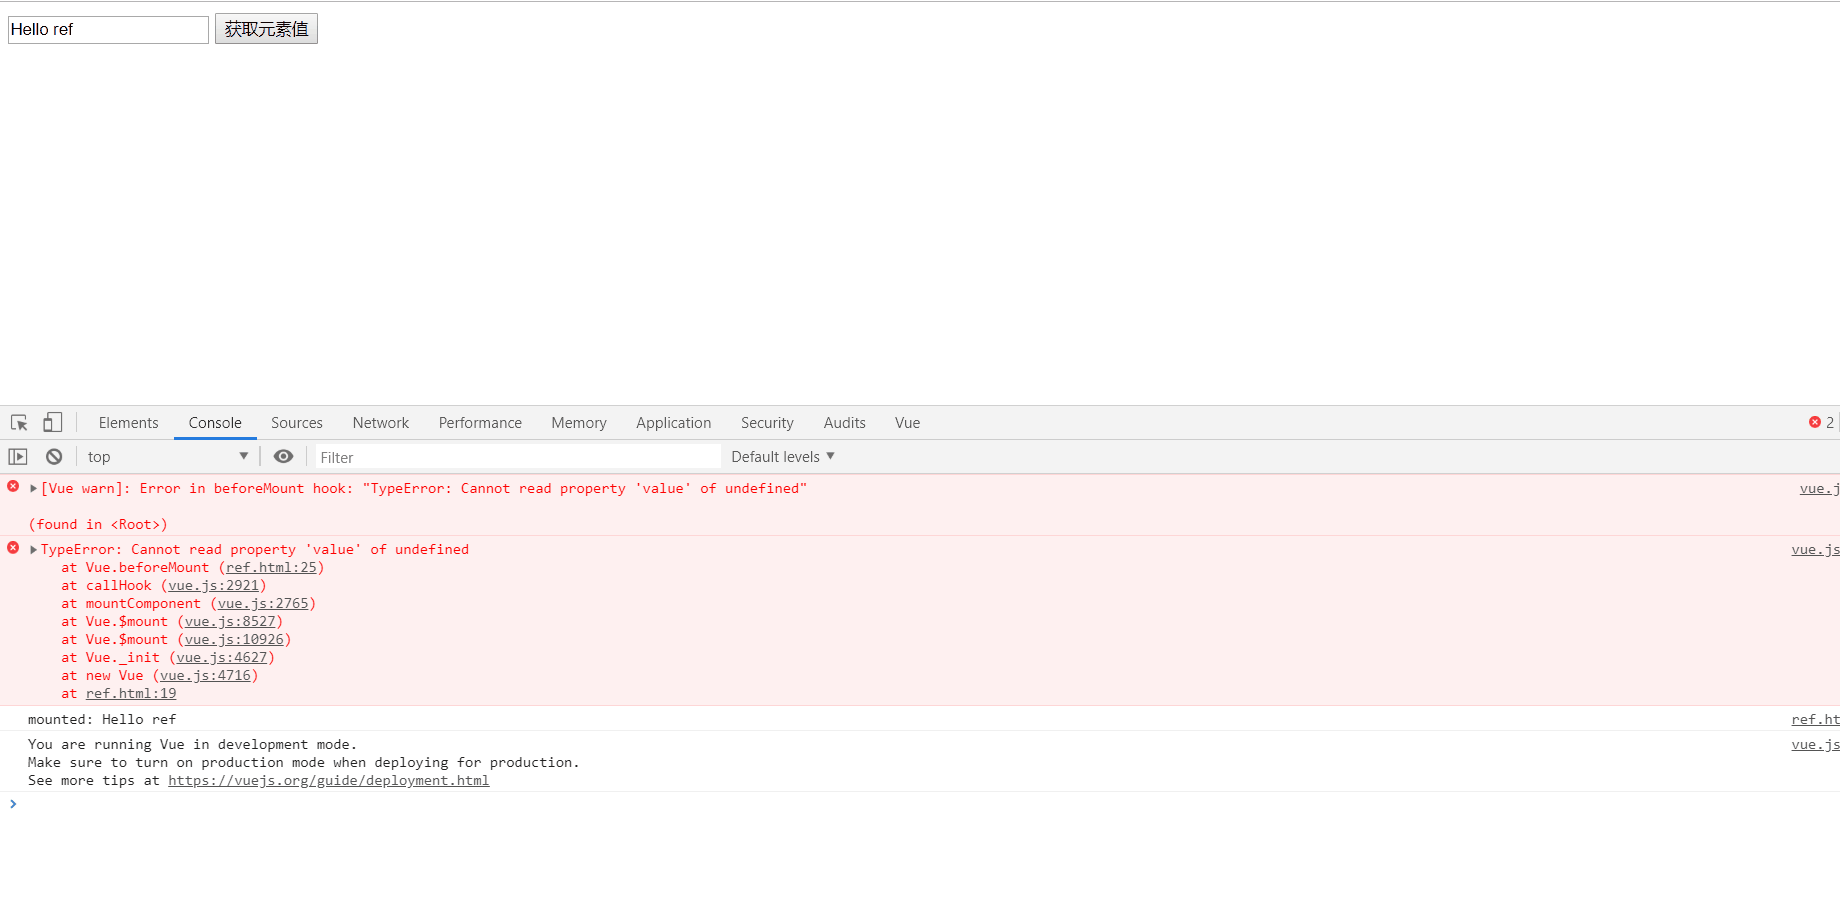Image resolution: width=1840 pixels, height=902 pixels.
Task: Open the Sources tab
Action: [x=297, y=423]
